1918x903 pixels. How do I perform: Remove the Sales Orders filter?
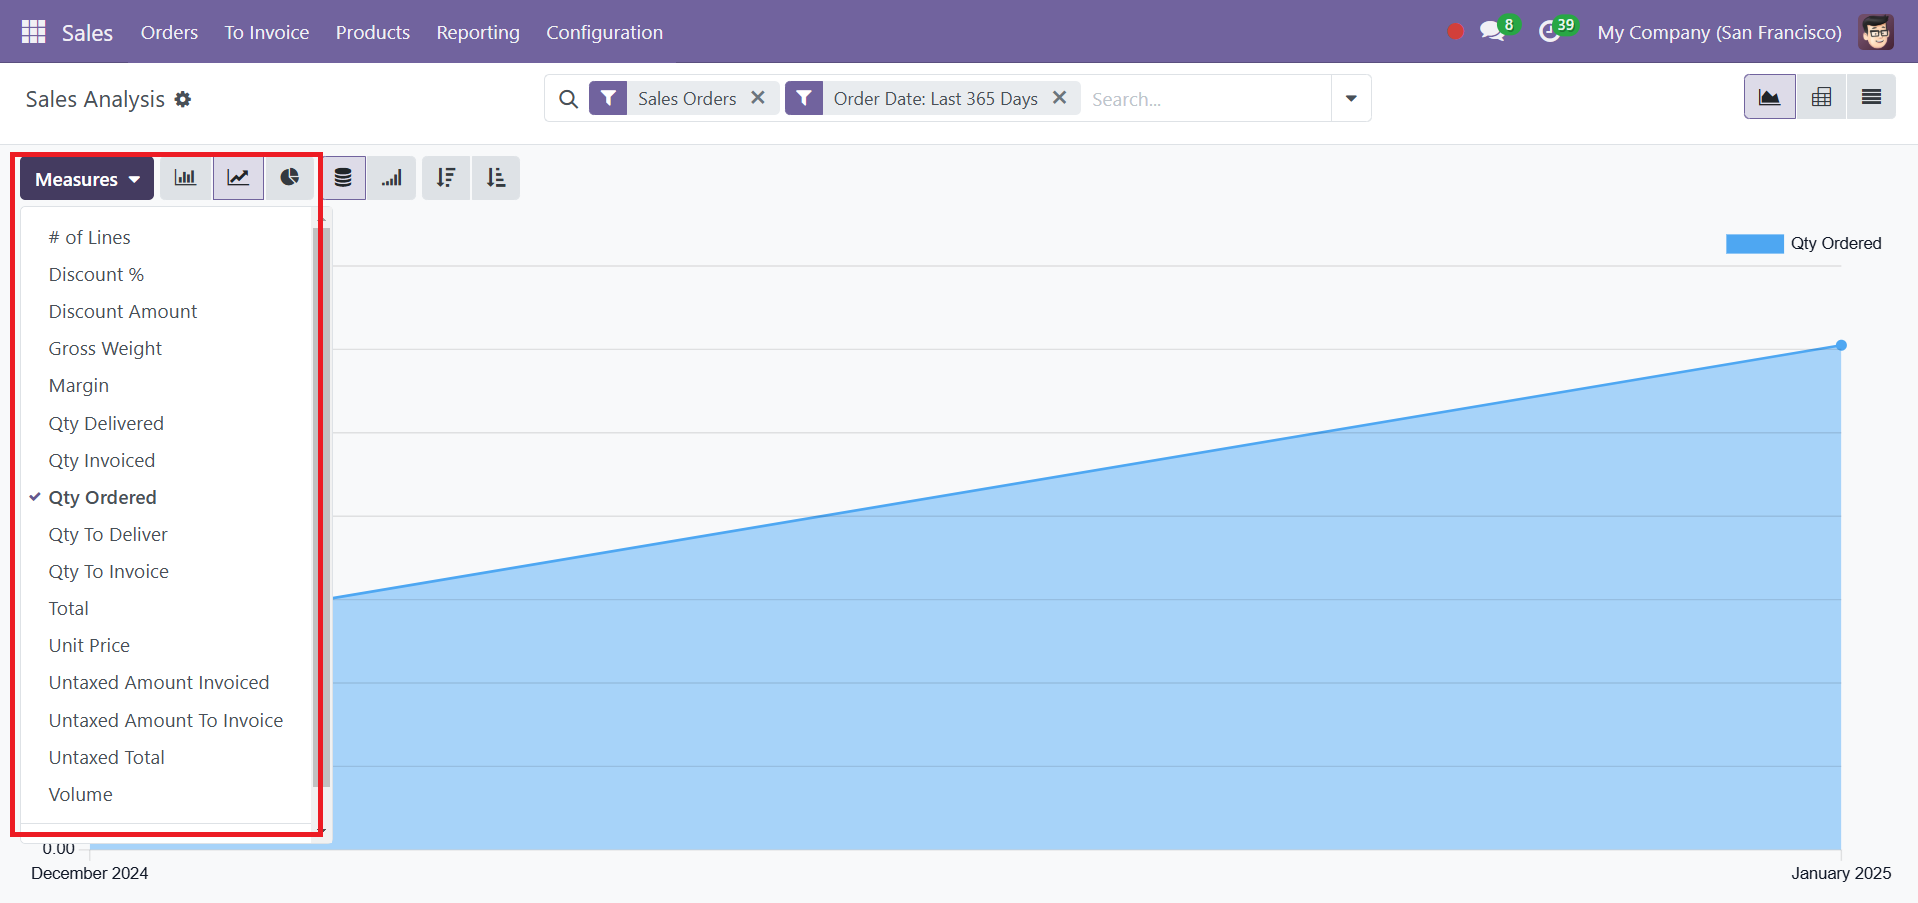pyautogui.click(x=758, y=98)
